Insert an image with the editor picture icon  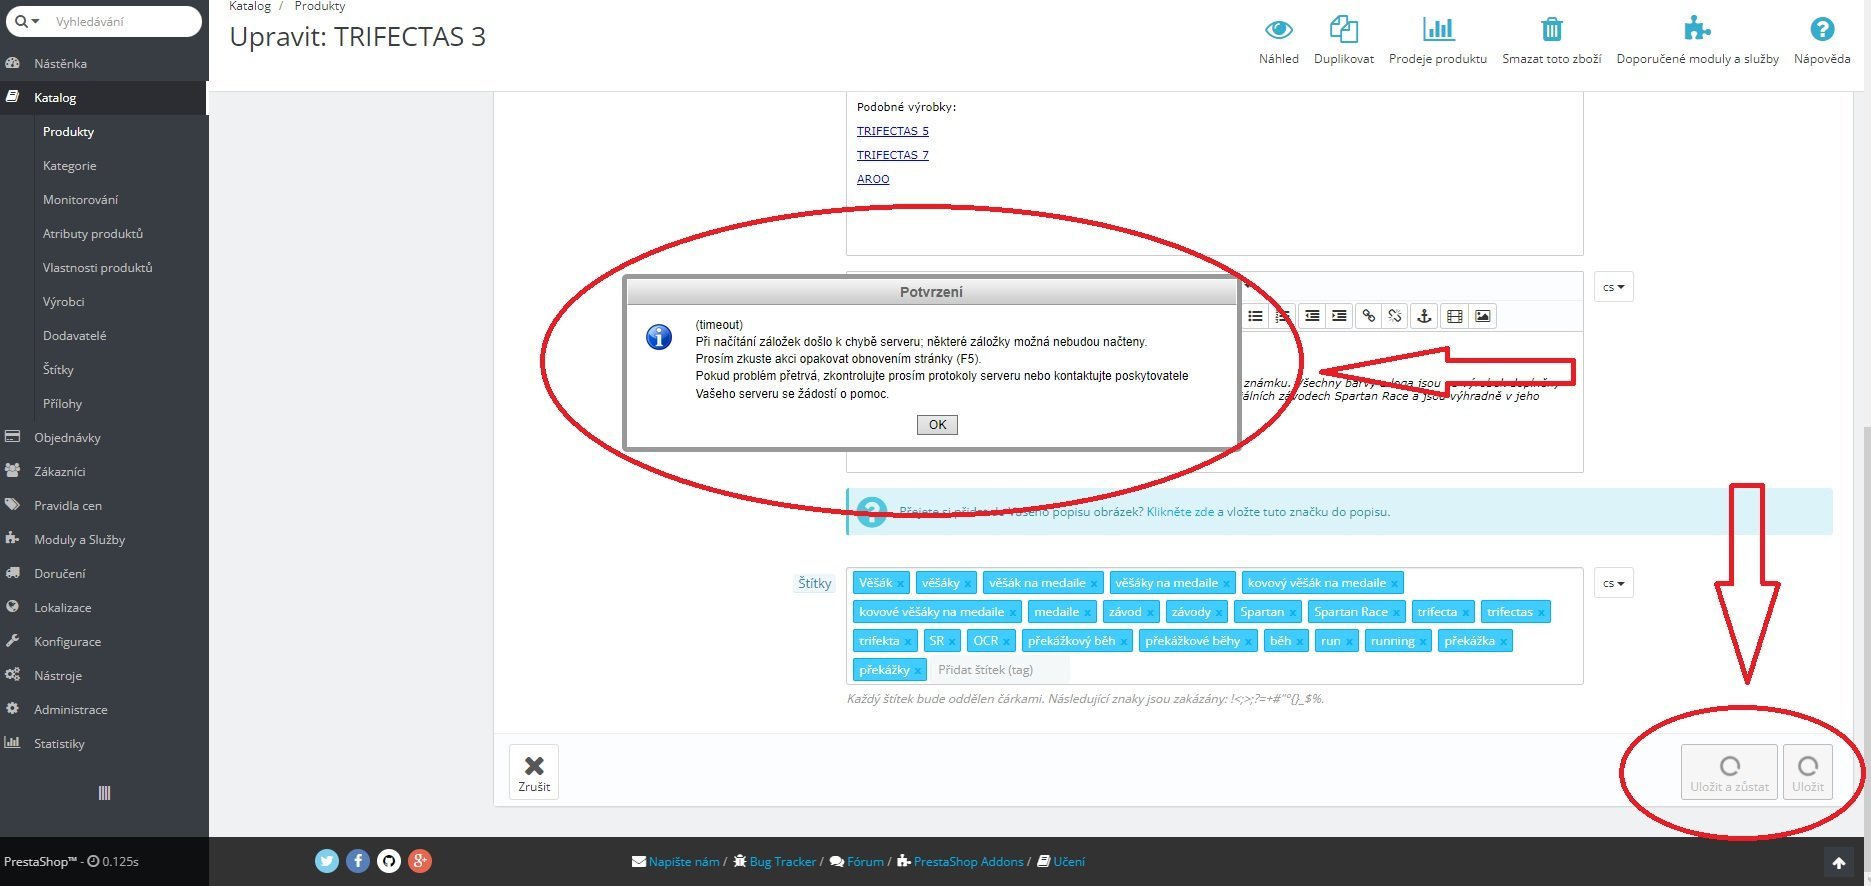coord(1482,316)
